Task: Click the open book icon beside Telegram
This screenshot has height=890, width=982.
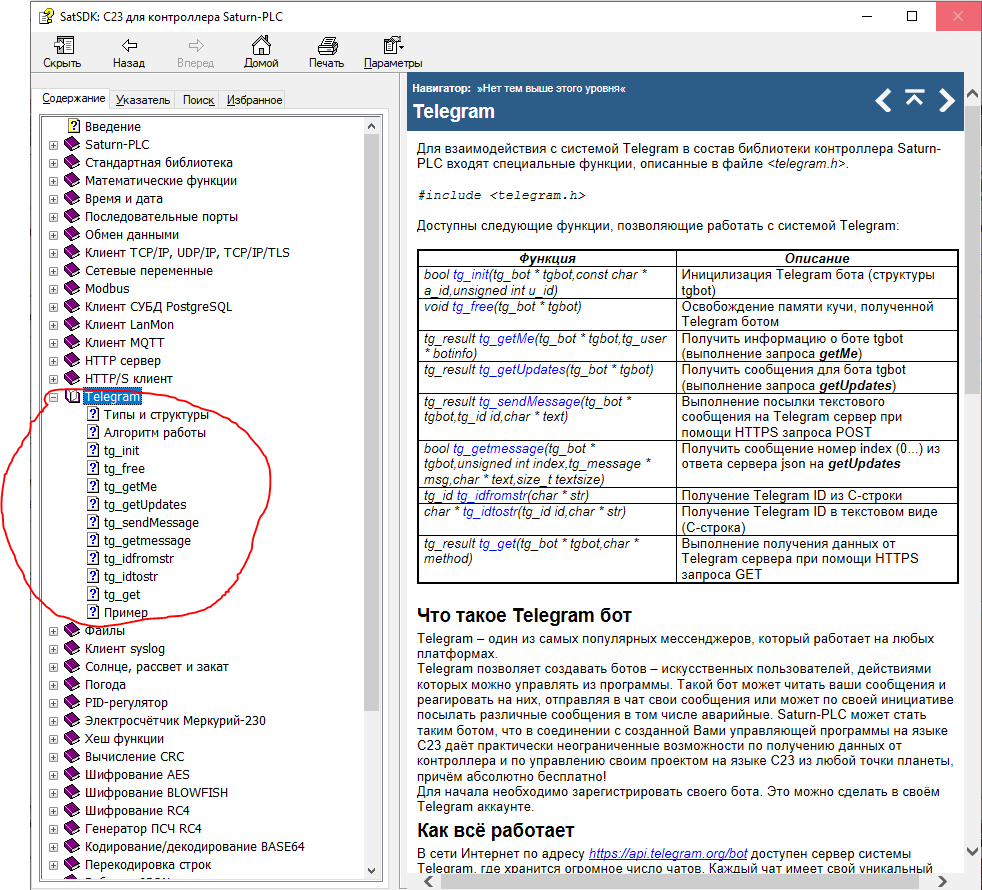Action: point(73,396)
